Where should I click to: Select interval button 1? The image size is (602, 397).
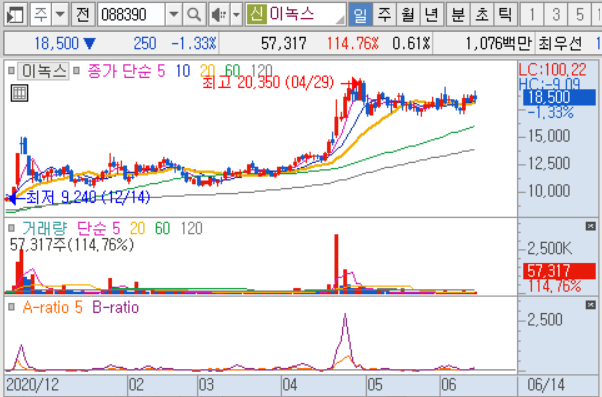pos(532,15)
